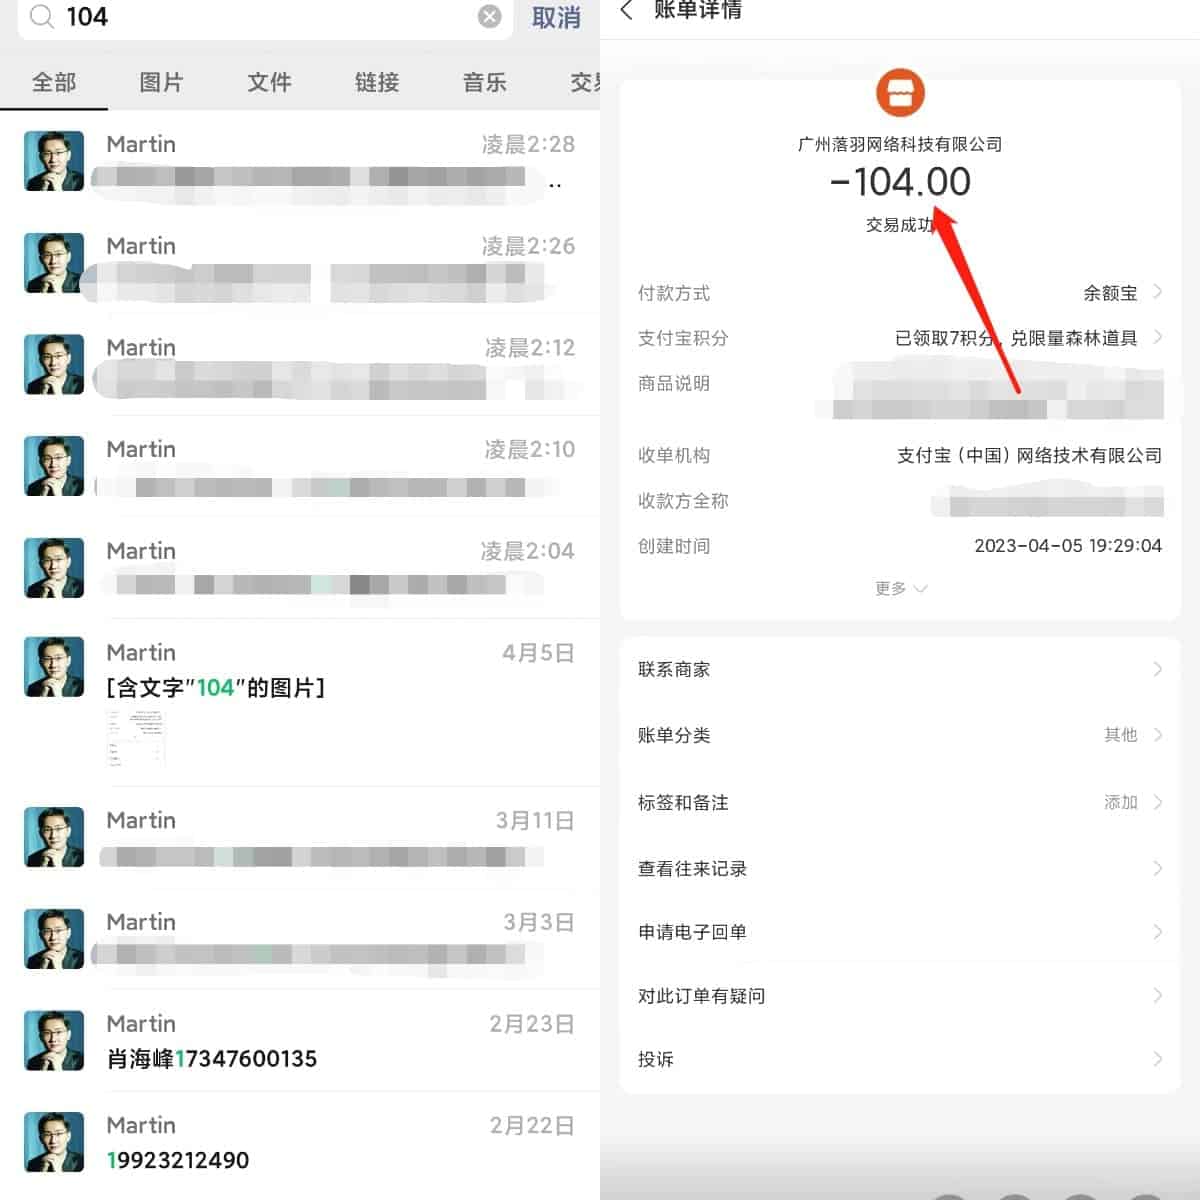Add a note via 标签和备注 添加

pyautogui.click(x=900, y=802)
